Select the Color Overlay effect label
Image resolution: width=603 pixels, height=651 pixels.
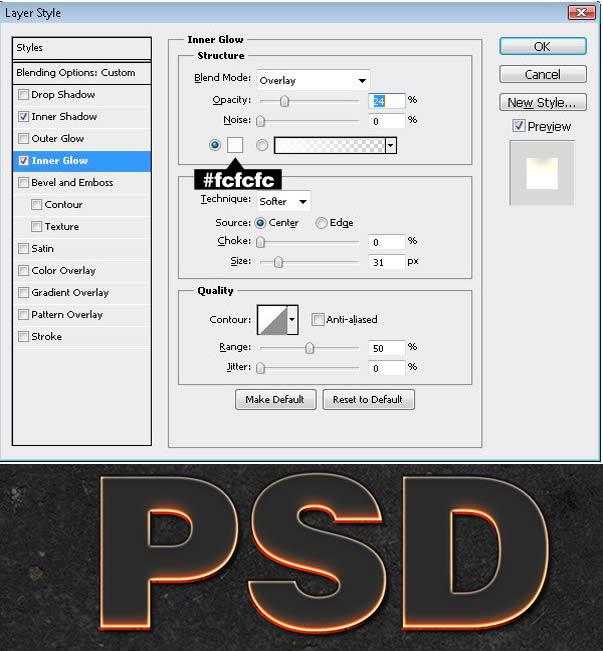click(x=64, y=271)
